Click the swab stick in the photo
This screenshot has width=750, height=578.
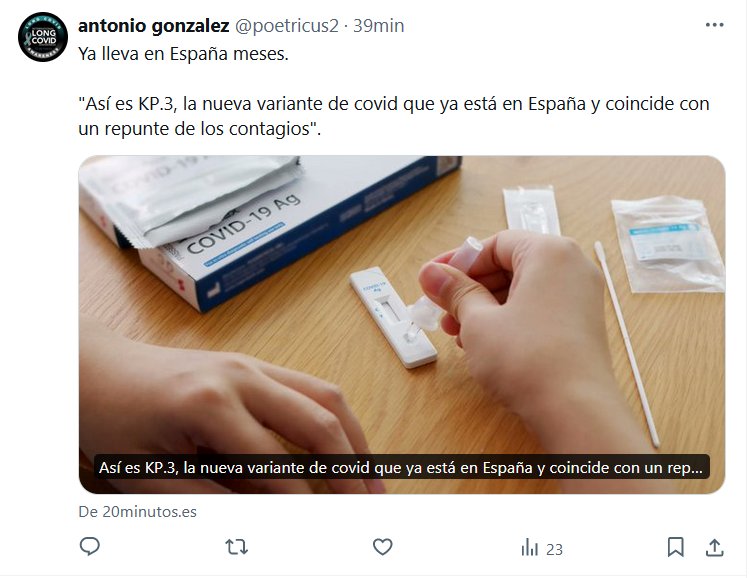(627, 344)
